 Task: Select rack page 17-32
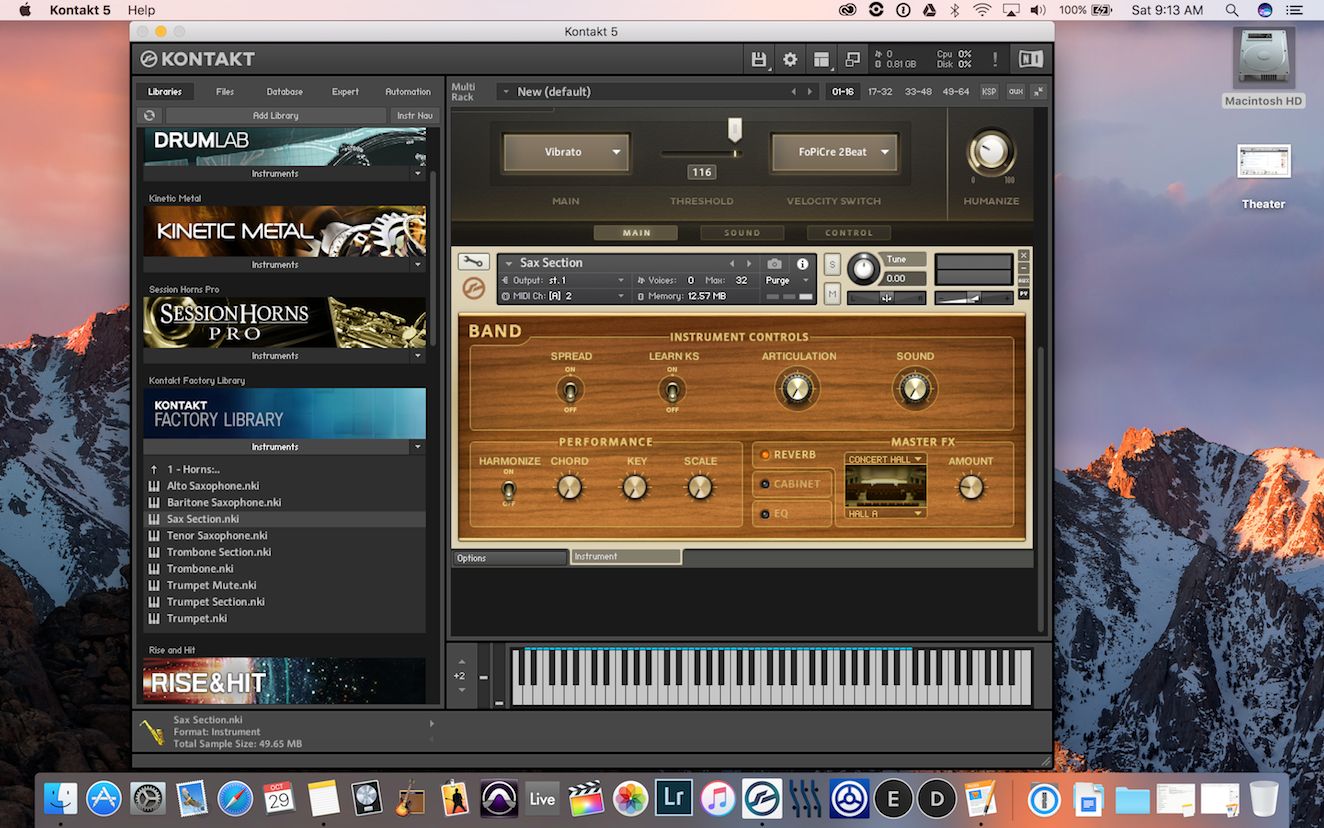pyautogui.click(x=880, y=91)
